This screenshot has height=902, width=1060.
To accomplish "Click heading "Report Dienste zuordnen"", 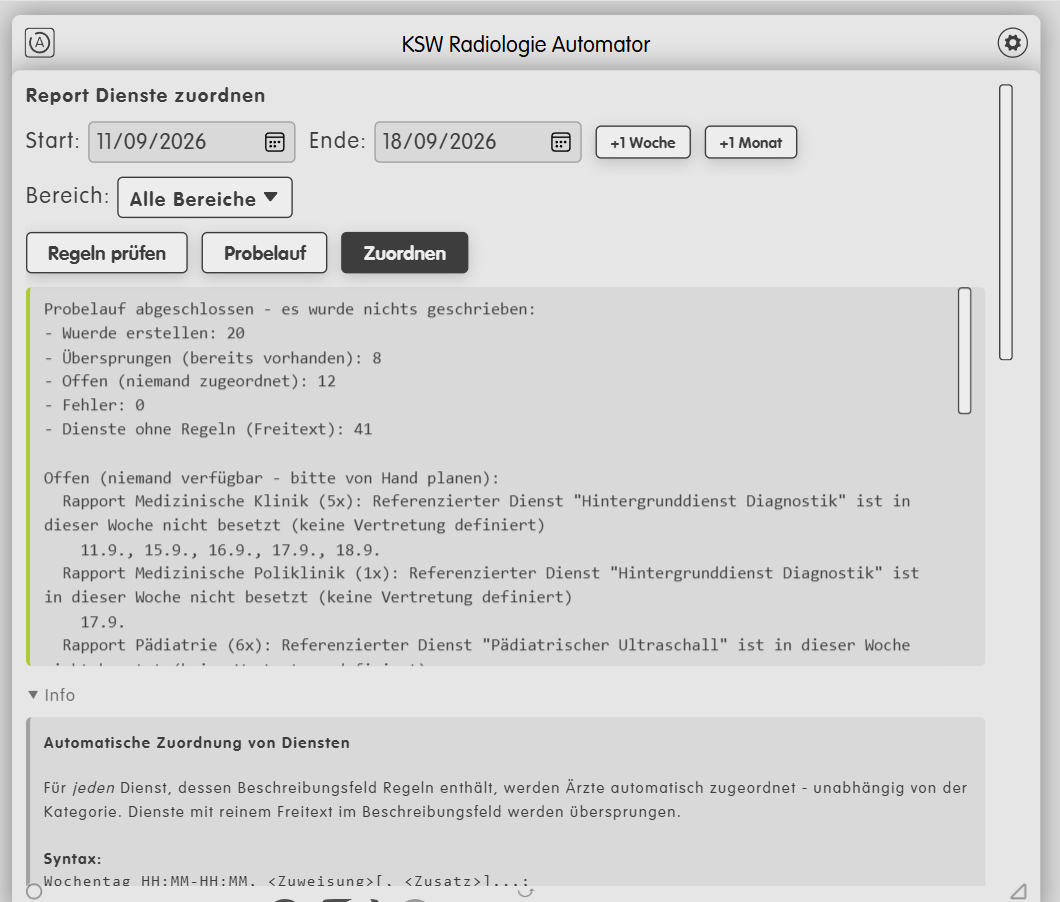I will pos(145,95).
